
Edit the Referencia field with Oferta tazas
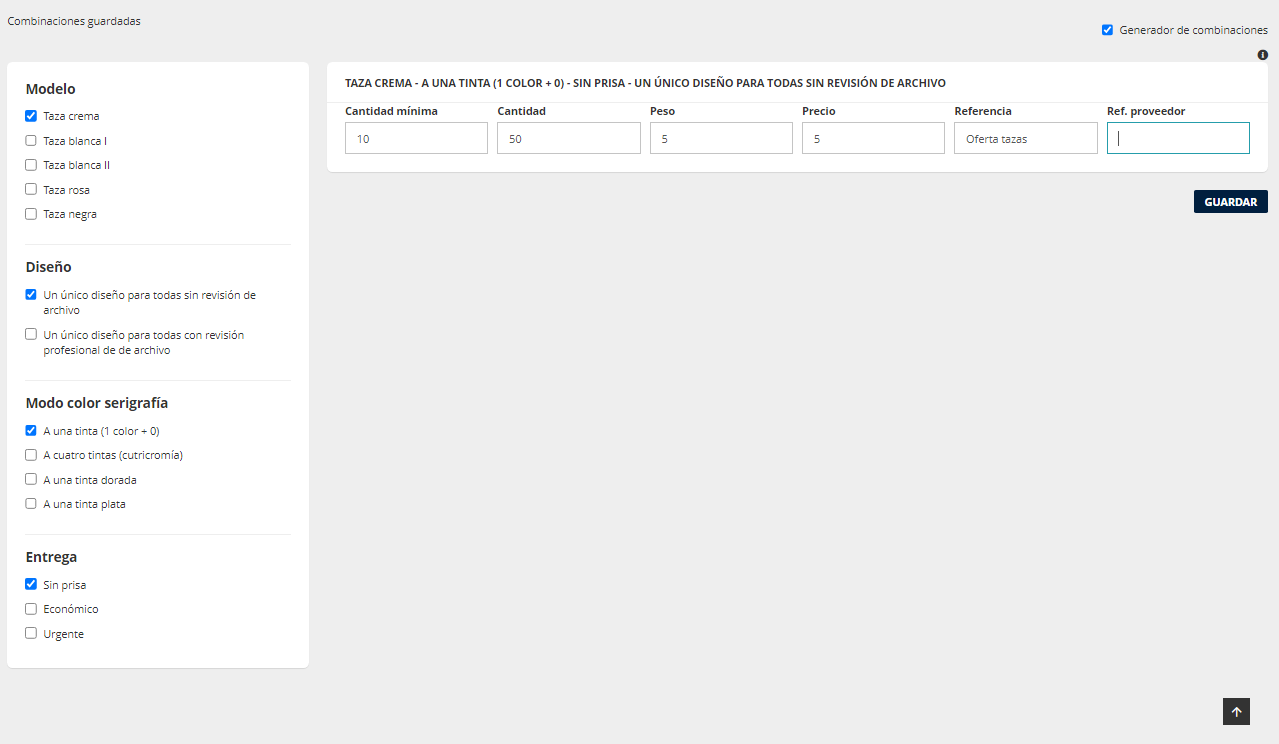[1025, 139]
